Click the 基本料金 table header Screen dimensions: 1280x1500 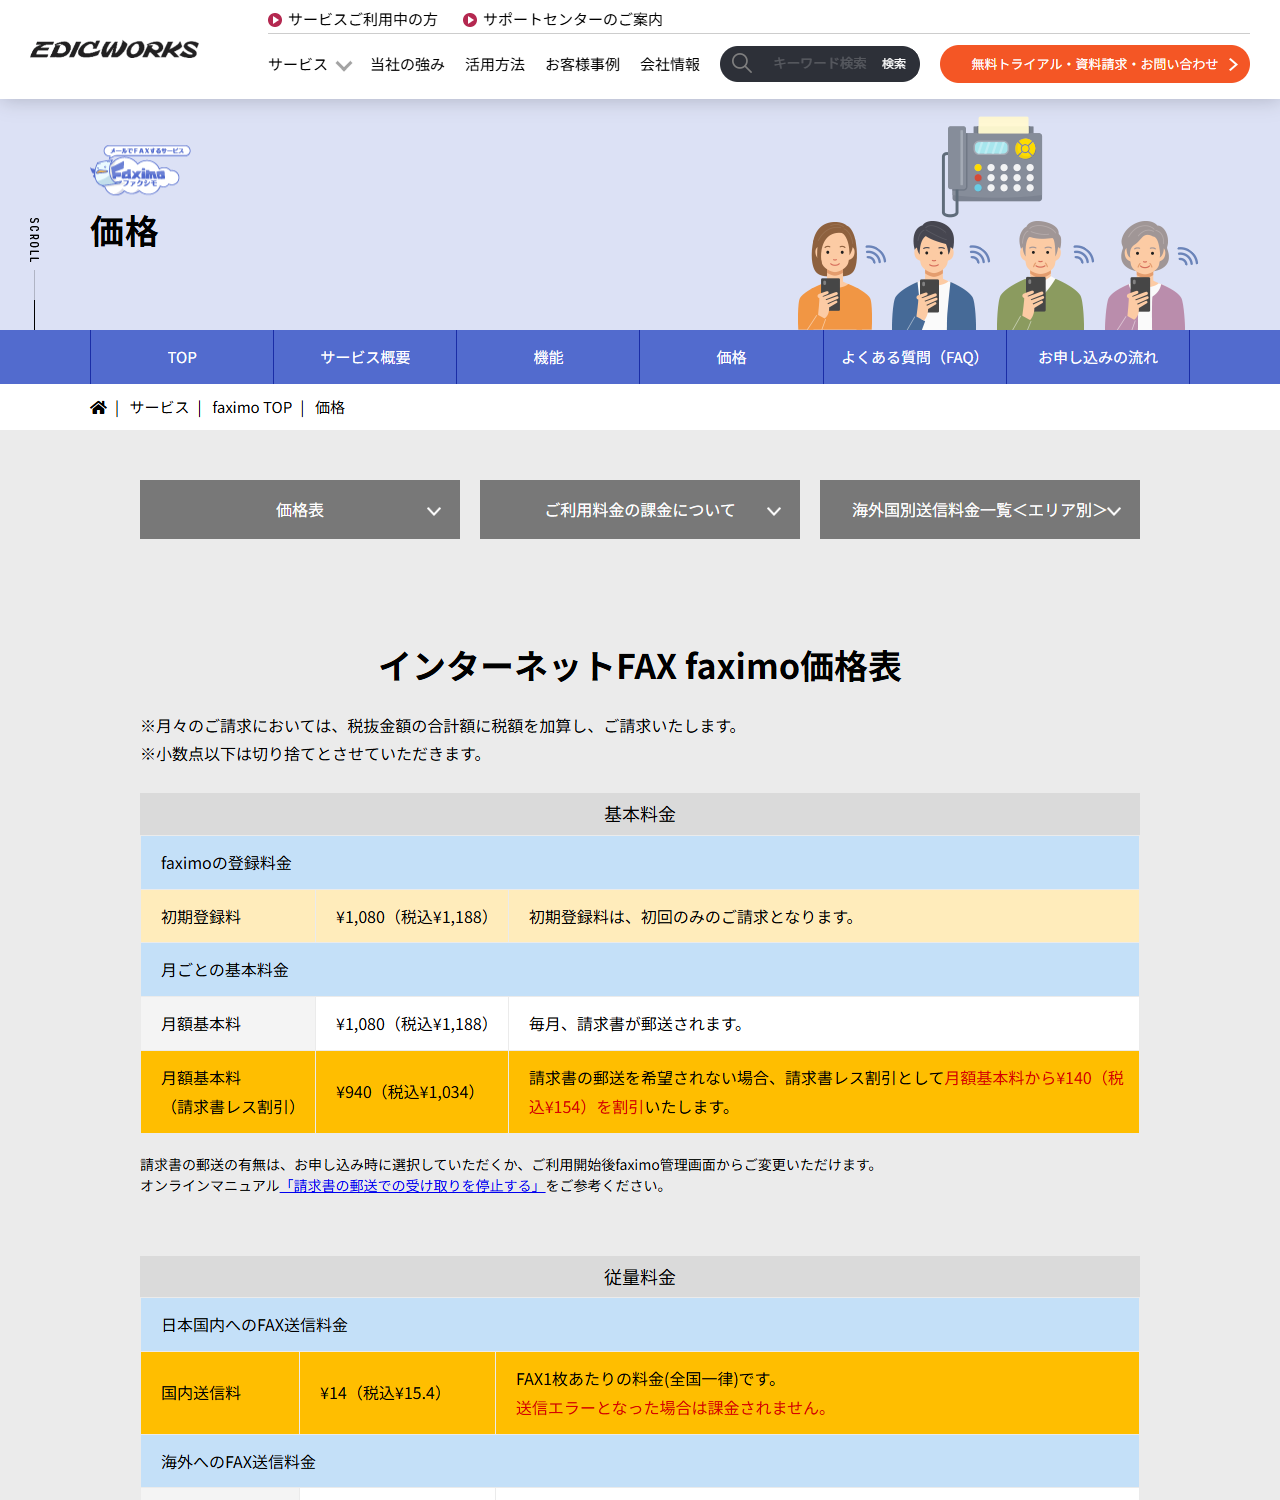pos(640,814)
